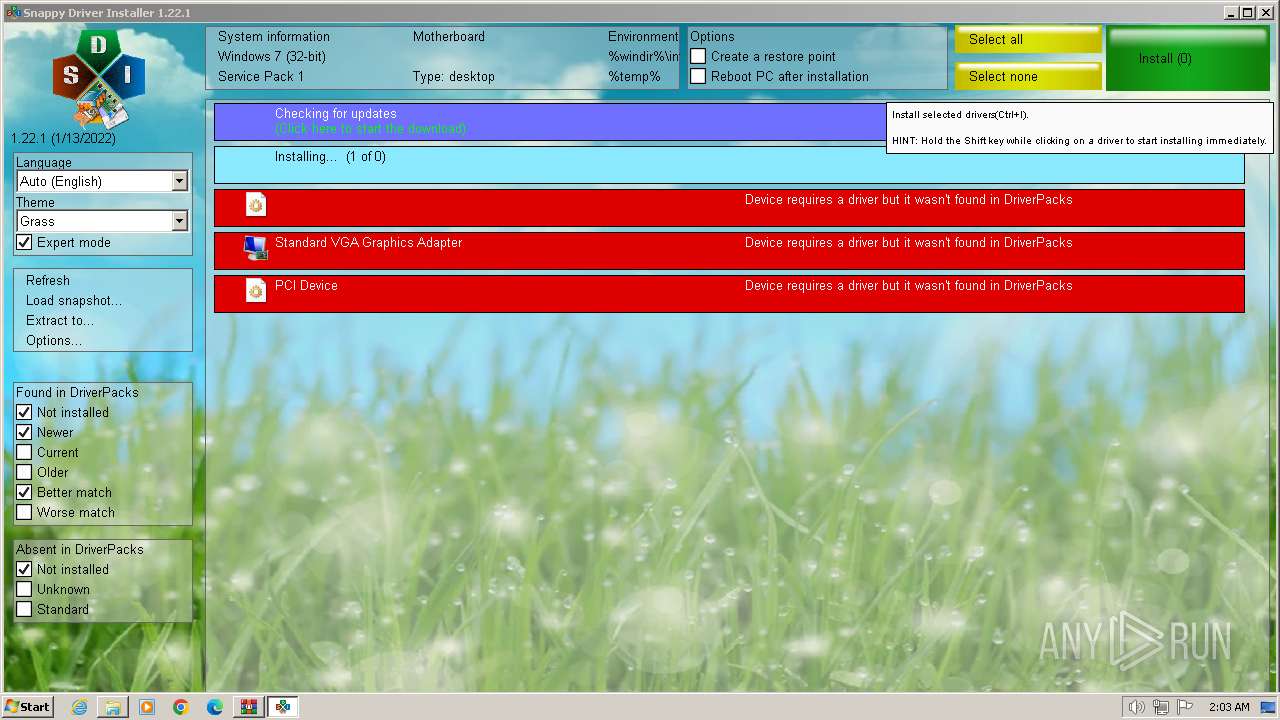
Task: Open Internet Explorer from the taskbar
Action: pos(79,707)
